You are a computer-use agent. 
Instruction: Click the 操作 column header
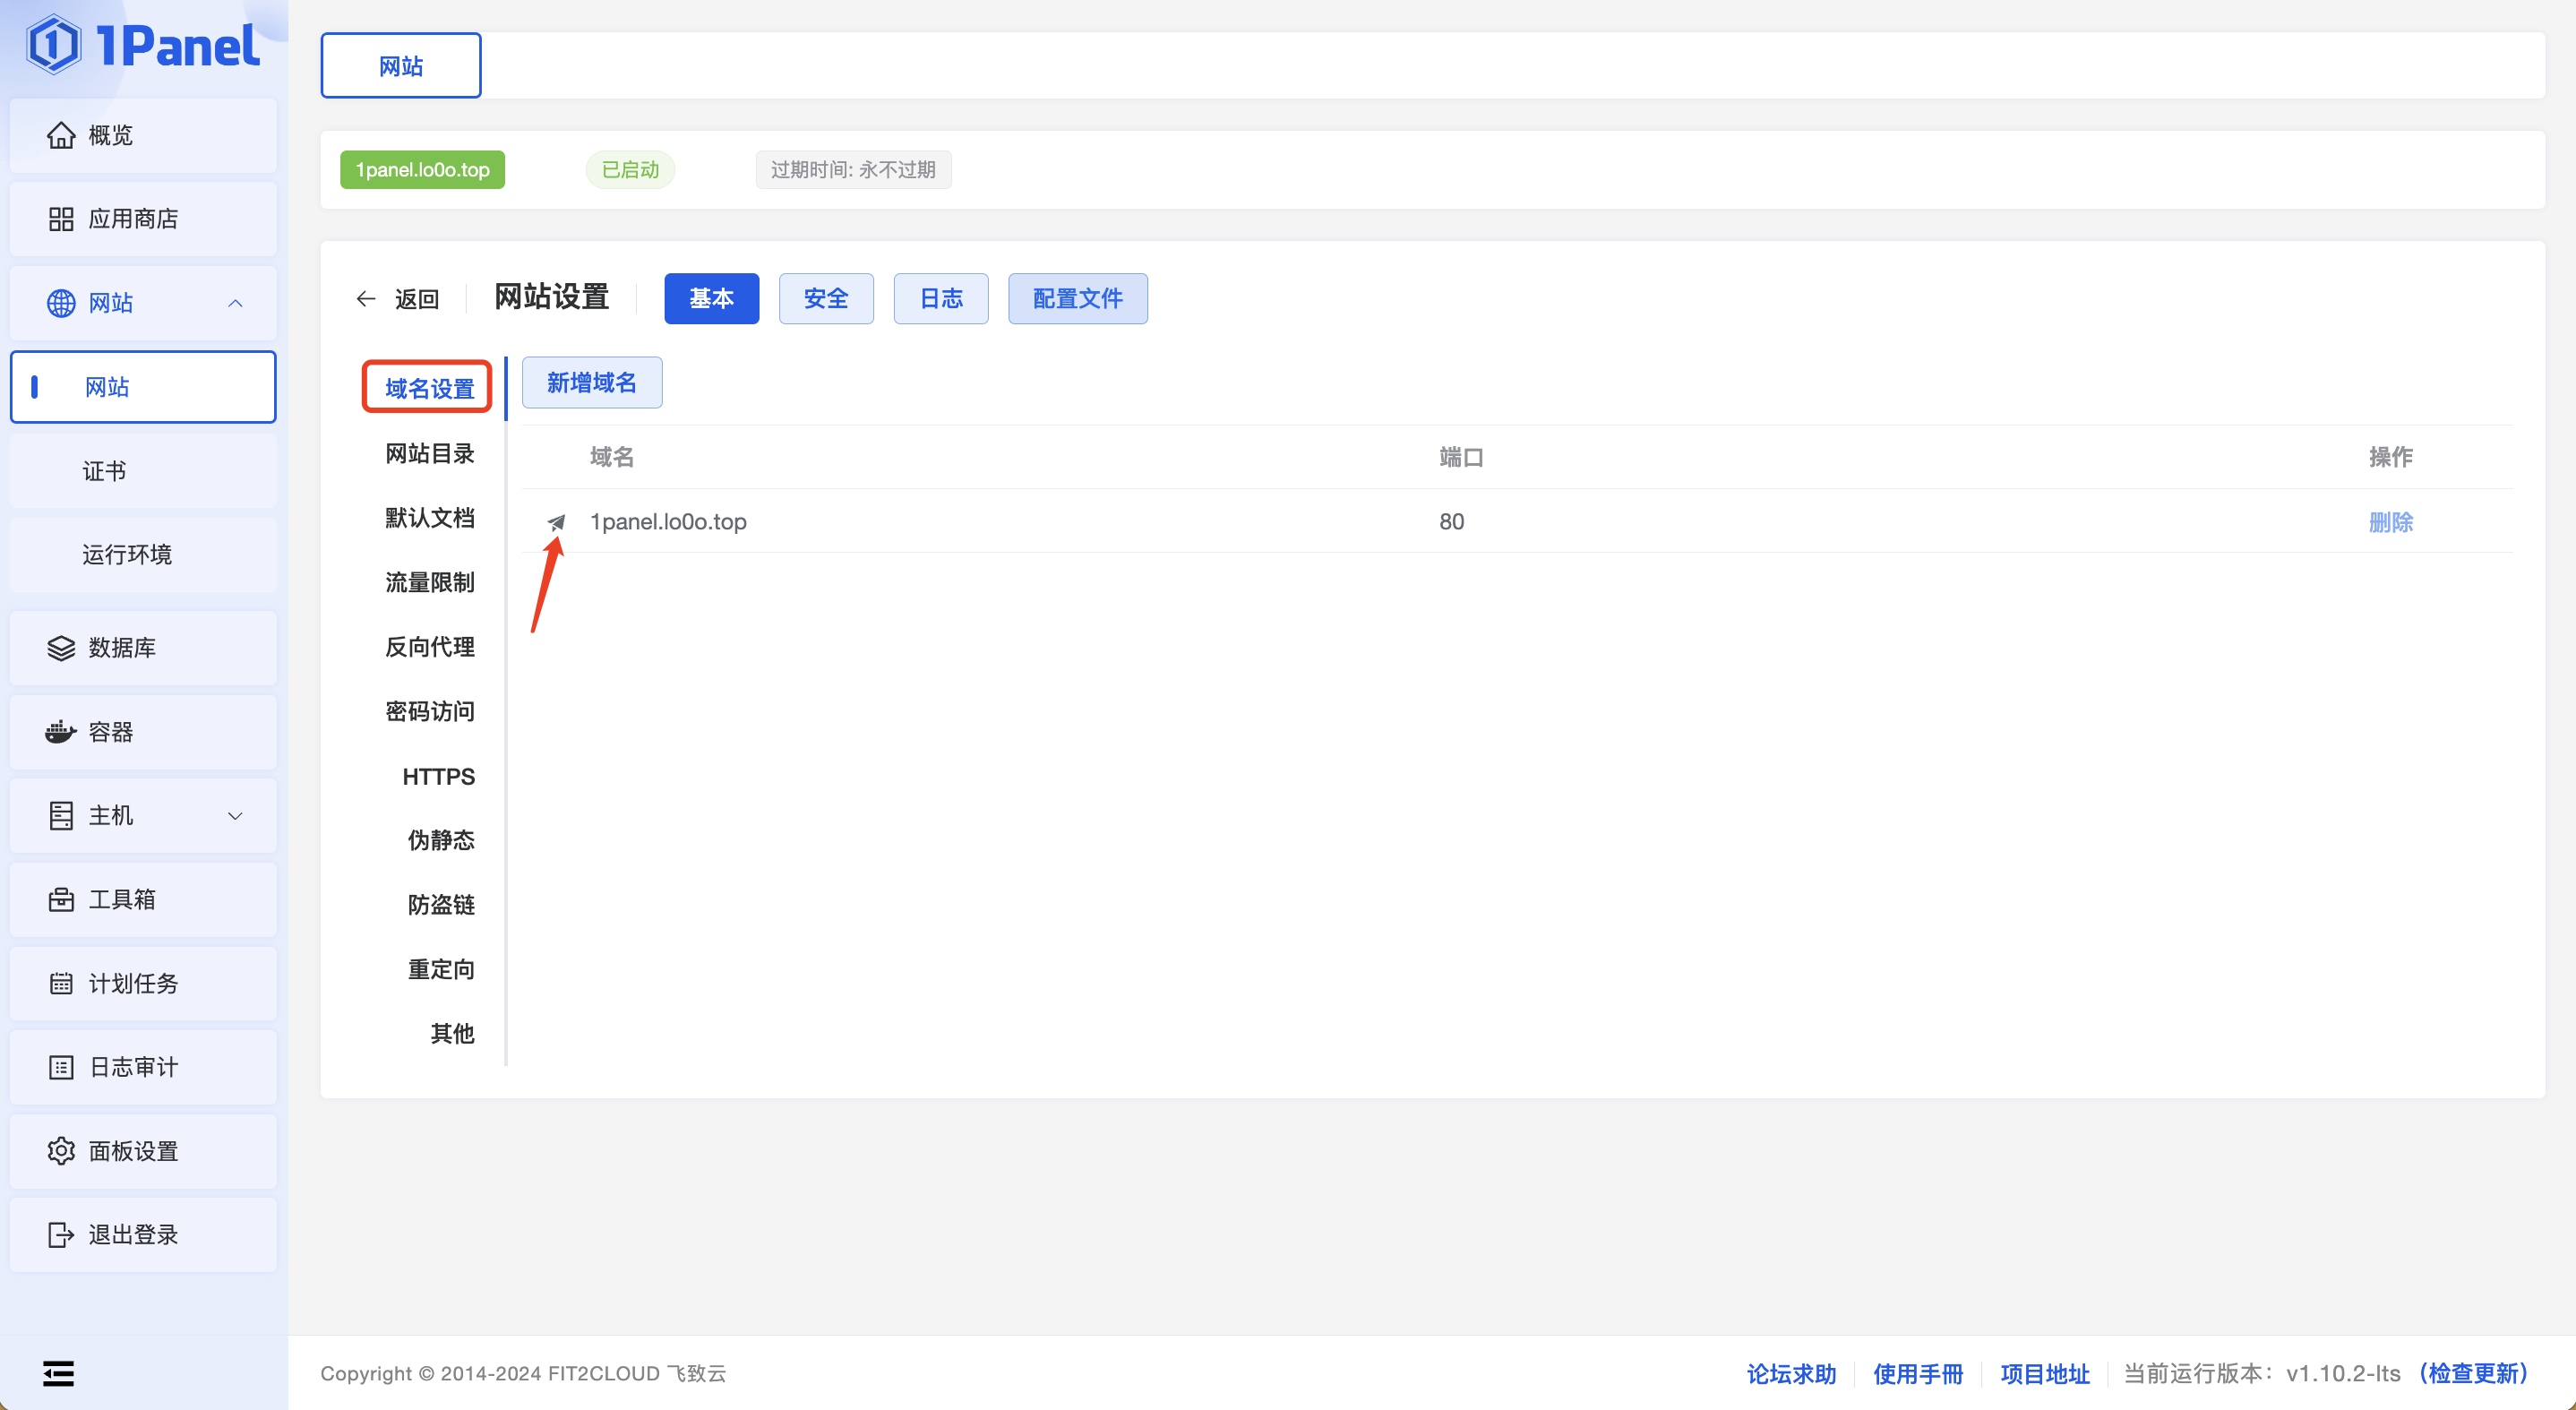(2391, 457)
